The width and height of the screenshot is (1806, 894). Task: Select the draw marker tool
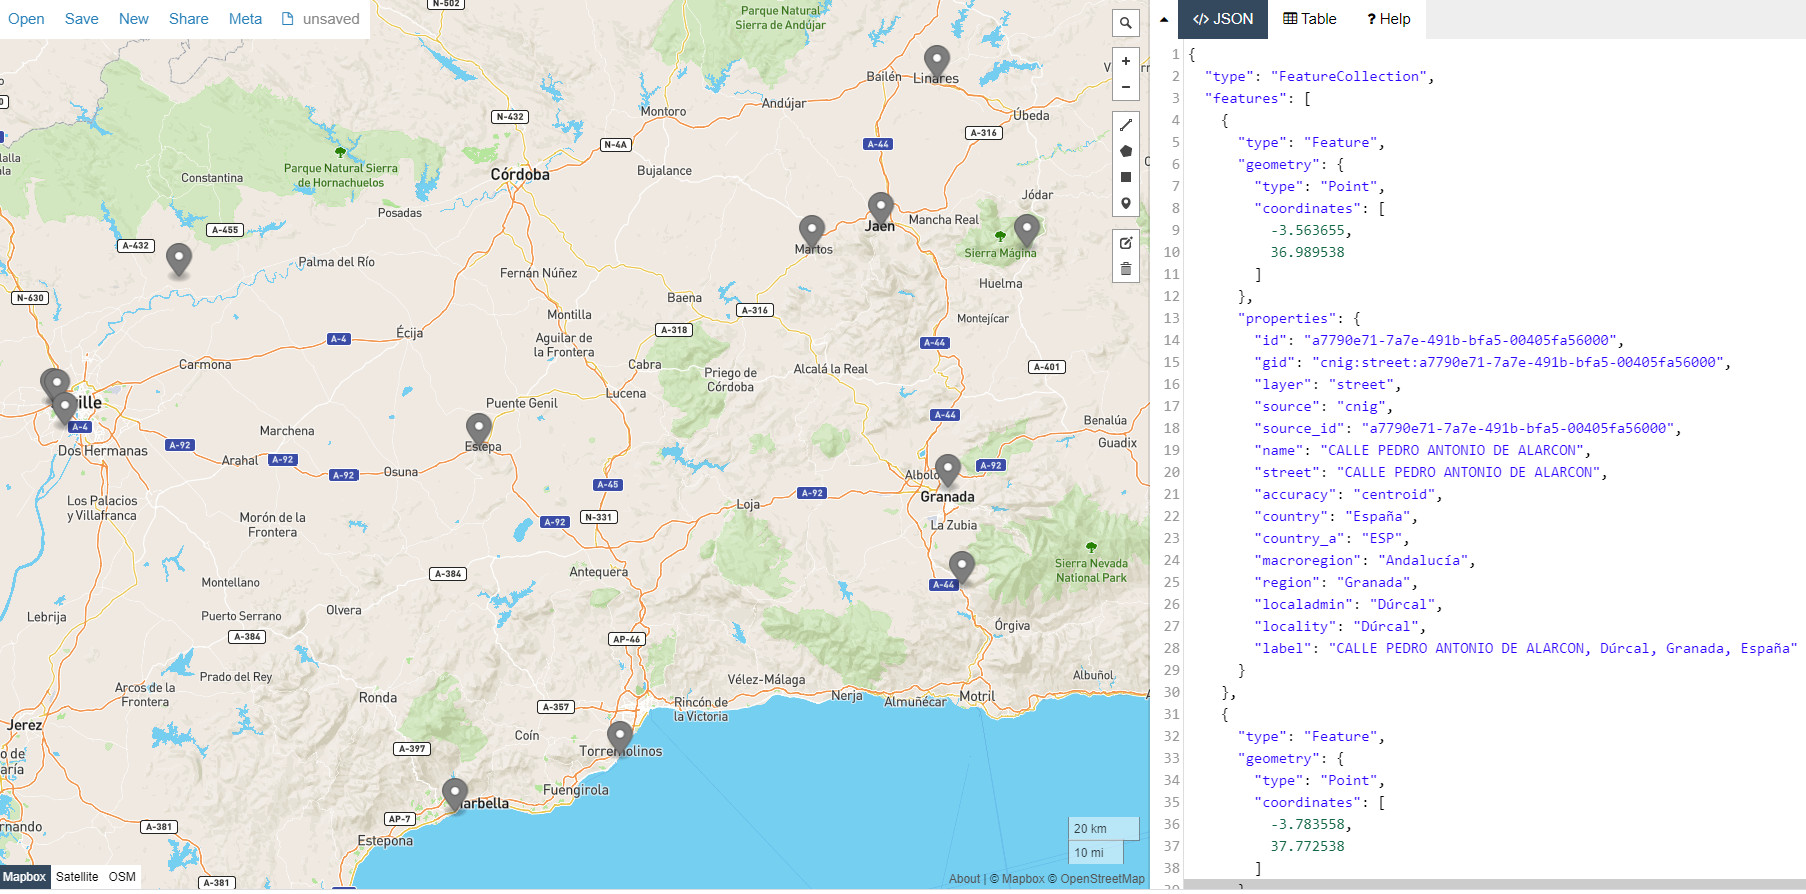[1126, 203]
